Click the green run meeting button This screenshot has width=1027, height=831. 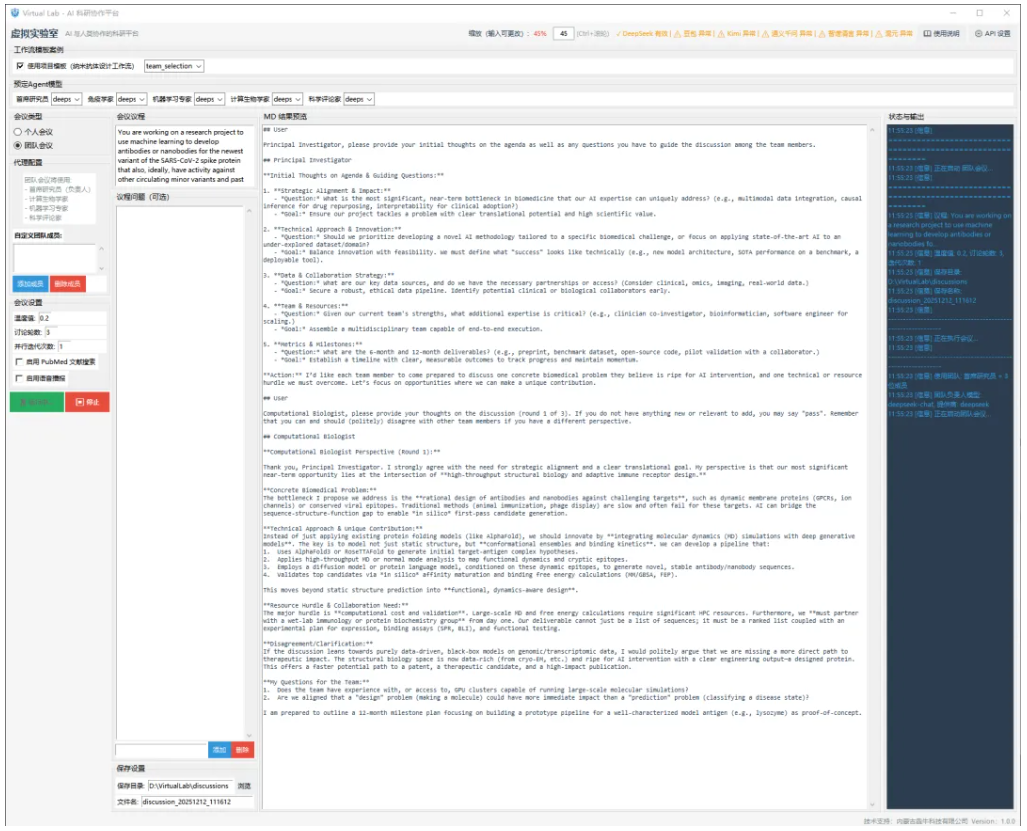35,402
